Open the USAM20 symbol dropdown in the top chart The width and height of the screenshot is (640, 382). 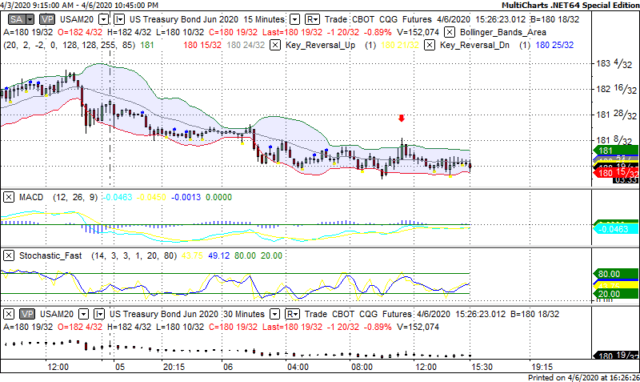104,19
